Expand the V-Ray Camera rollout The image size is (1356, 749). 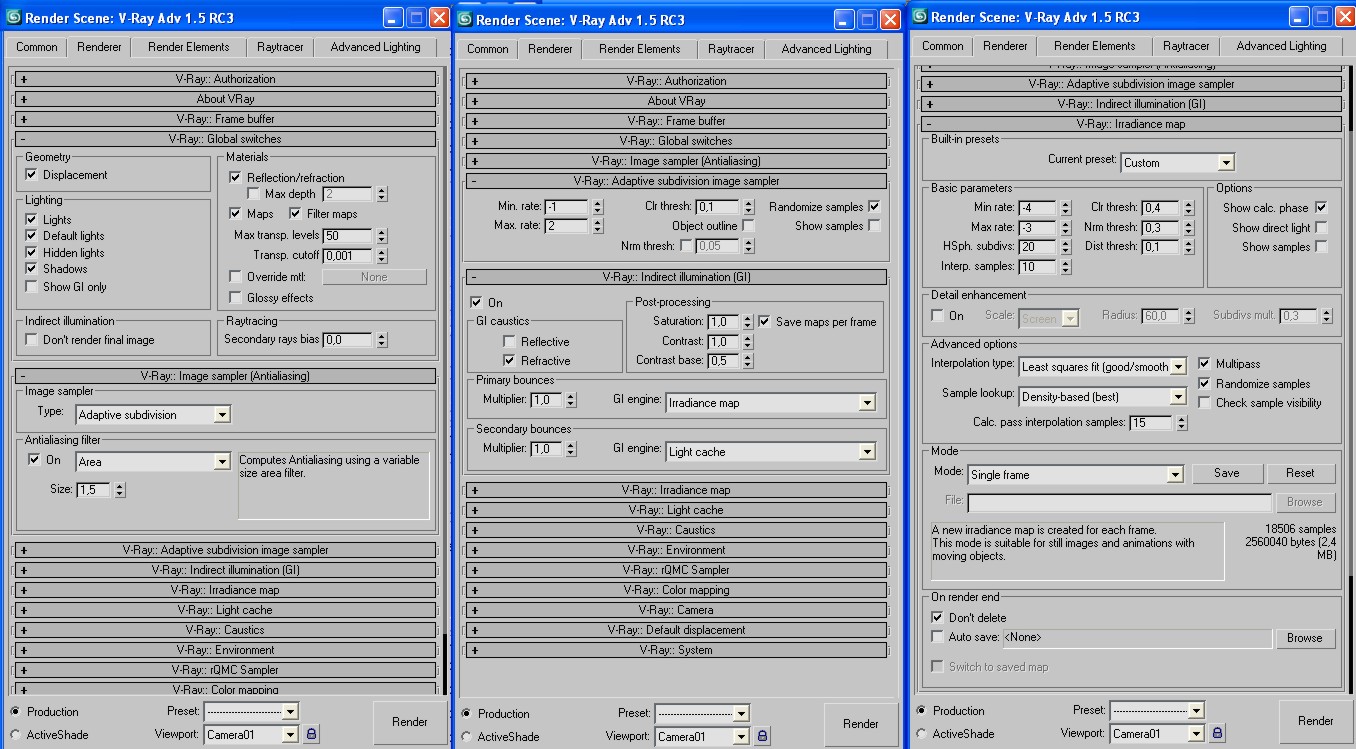click(676, 610)
